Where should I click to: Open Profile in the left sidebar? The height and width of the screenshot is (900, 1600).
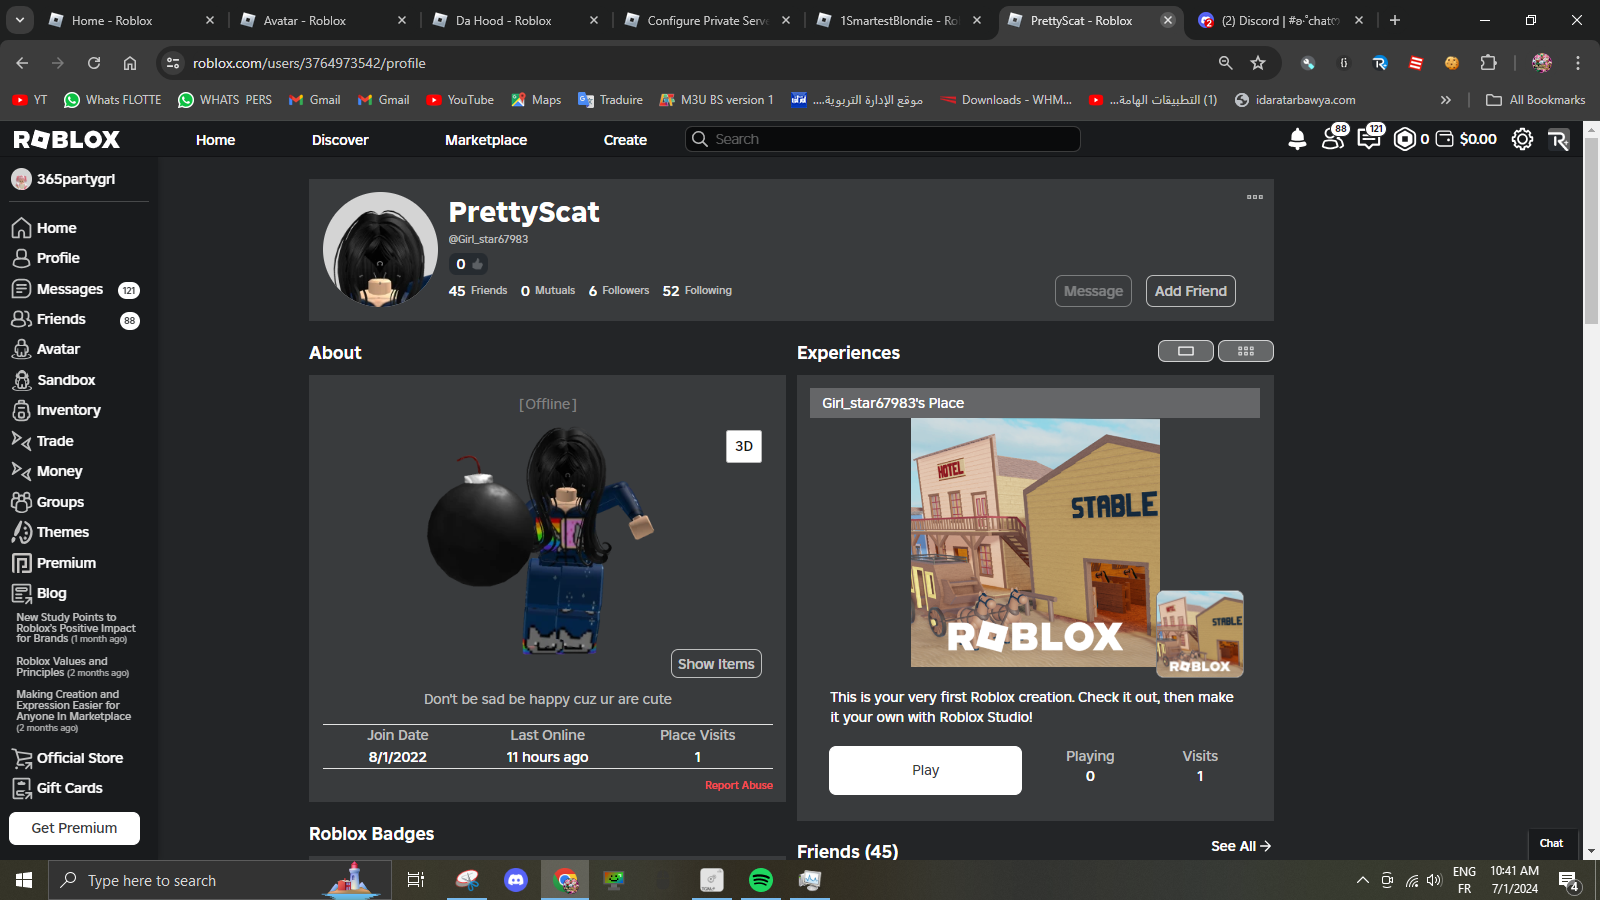tap(46, 258)
